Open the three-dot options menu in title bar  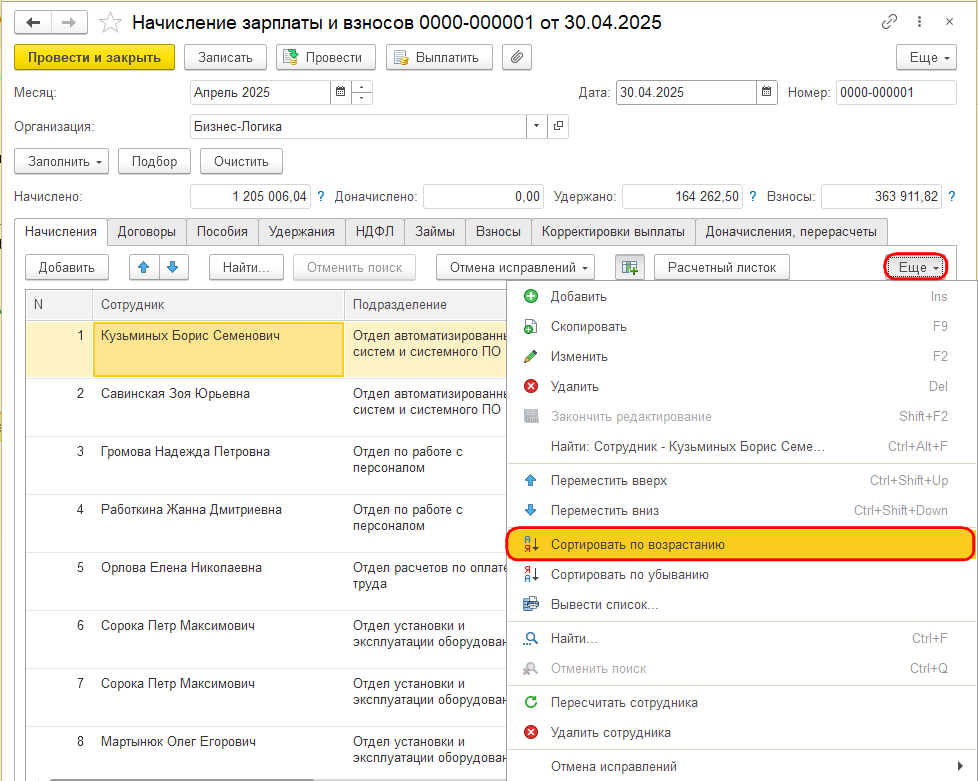click(x=919, y=22)
